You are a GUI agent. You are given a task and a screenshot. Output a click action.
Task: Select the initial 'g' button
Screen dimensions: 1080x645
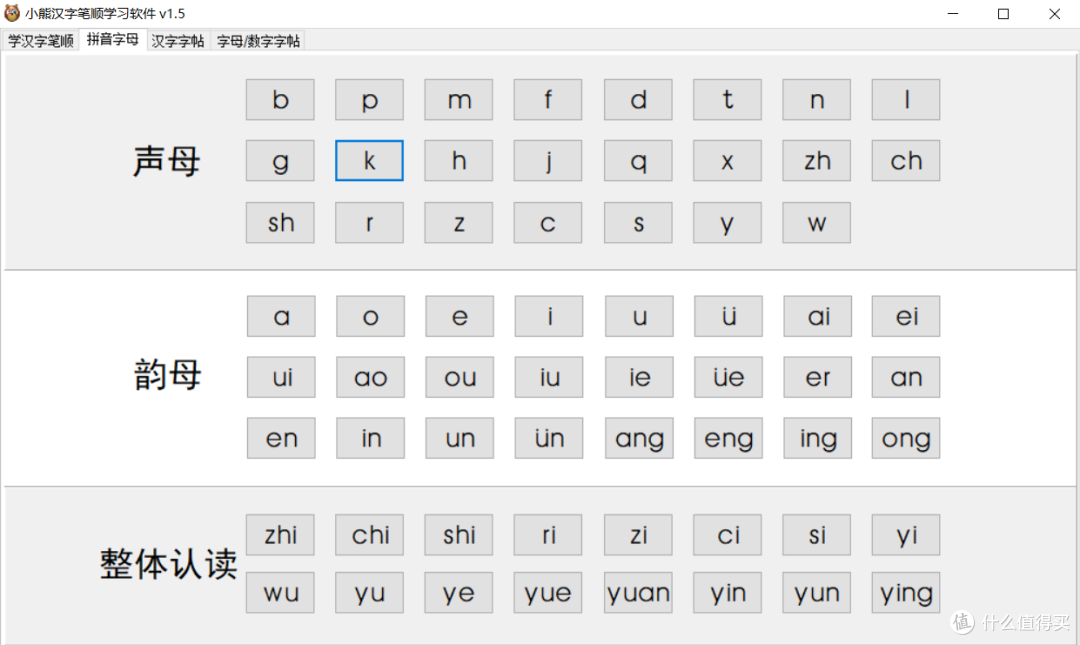(280, 161)
